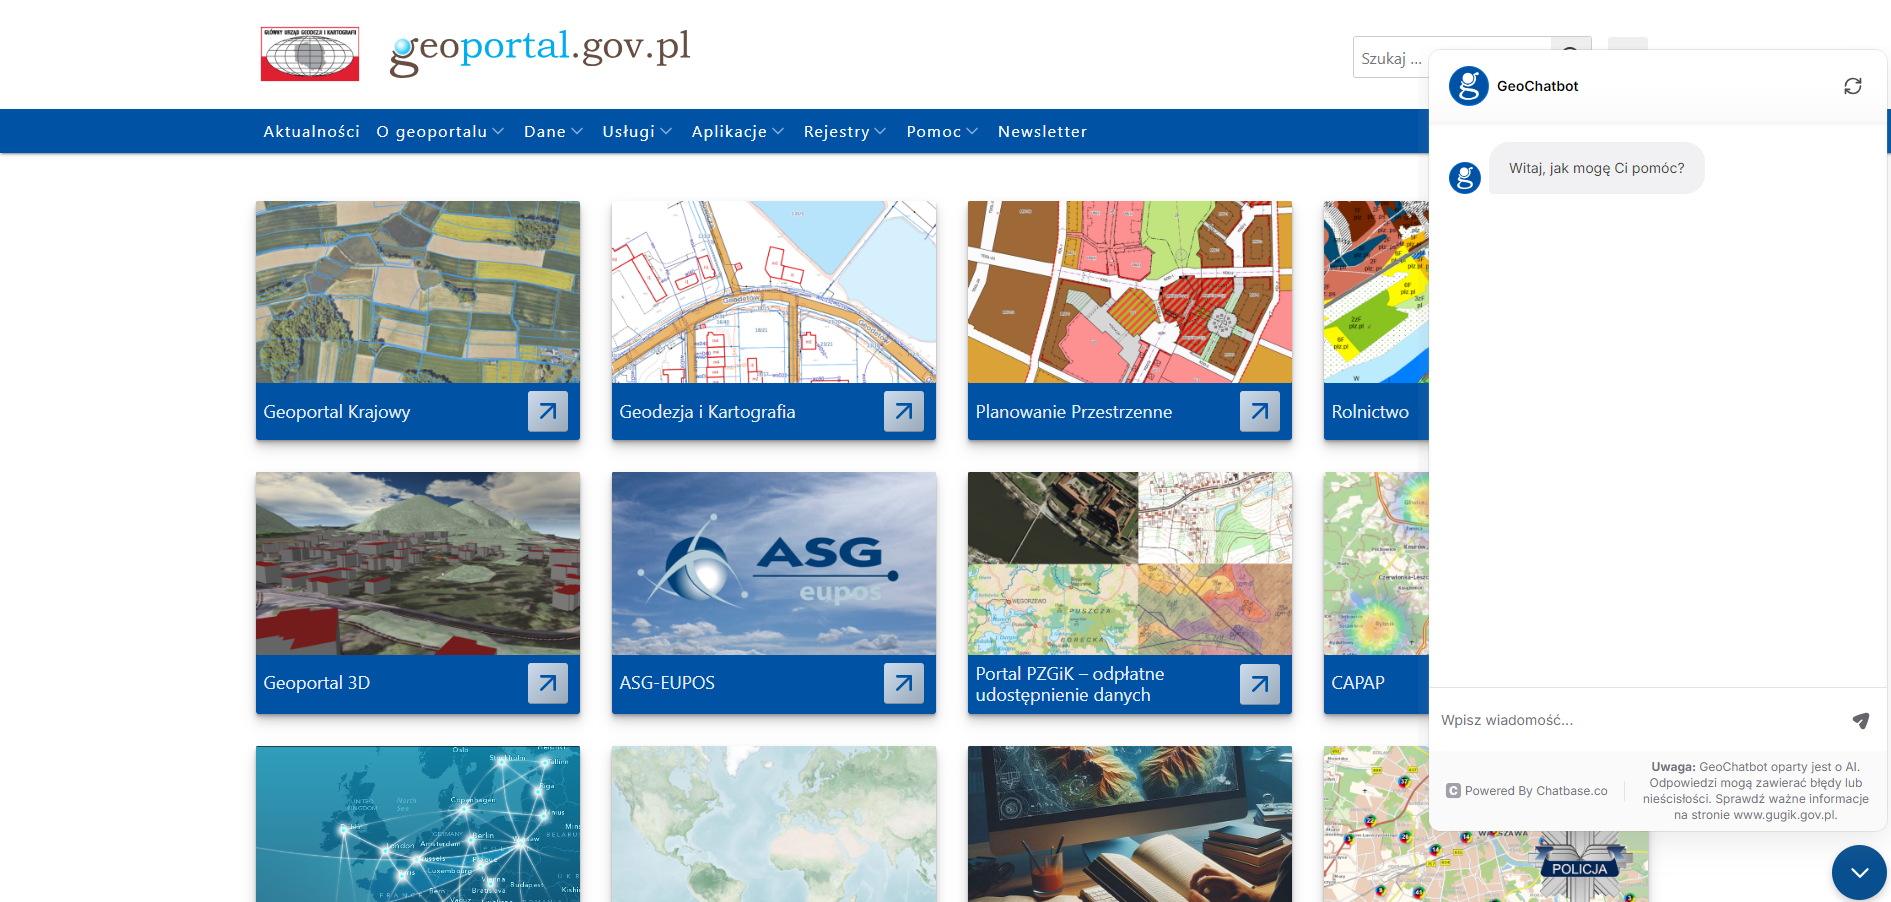Click the ASG-EUPOS tile arrow icon
Viewport: 1891px width, 902px height.
click(903, 683)
